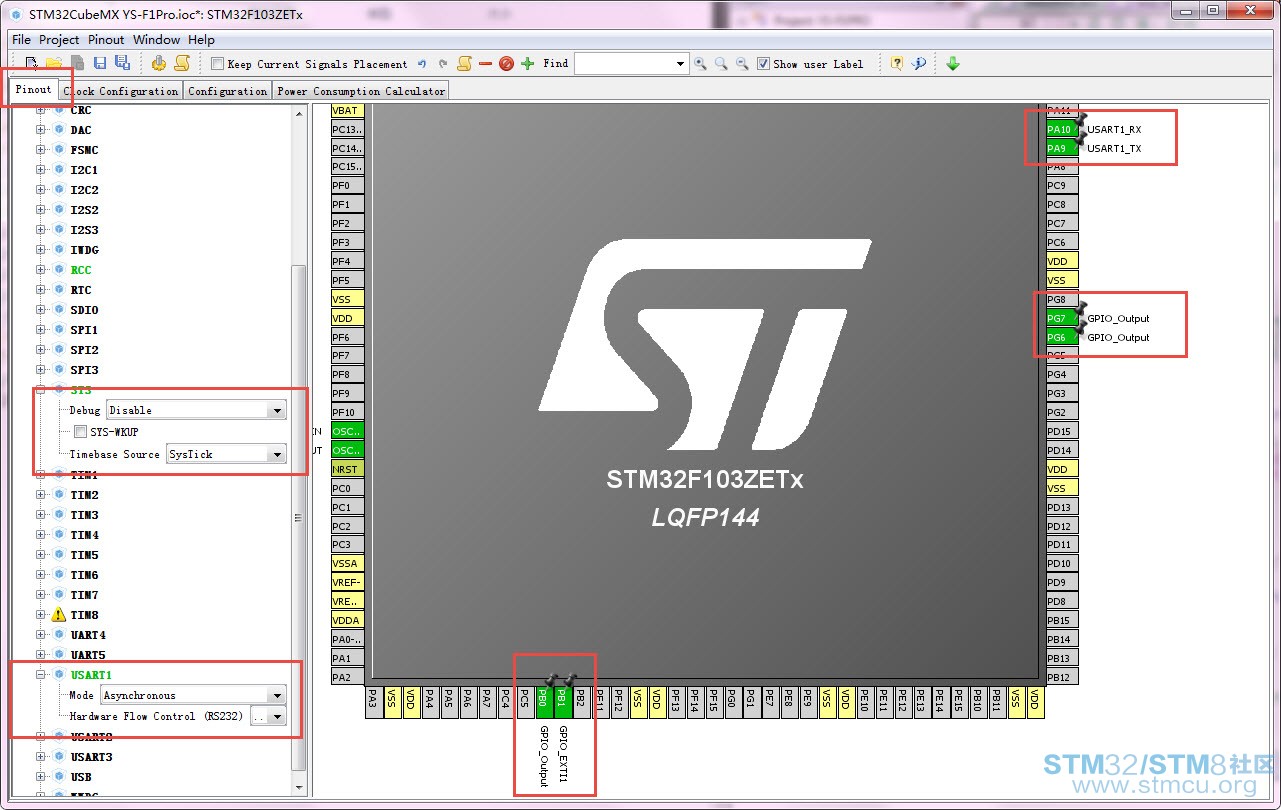
Task: Select the TIM8 tree item
Action: pyautogui.click(x=84, y=615)
